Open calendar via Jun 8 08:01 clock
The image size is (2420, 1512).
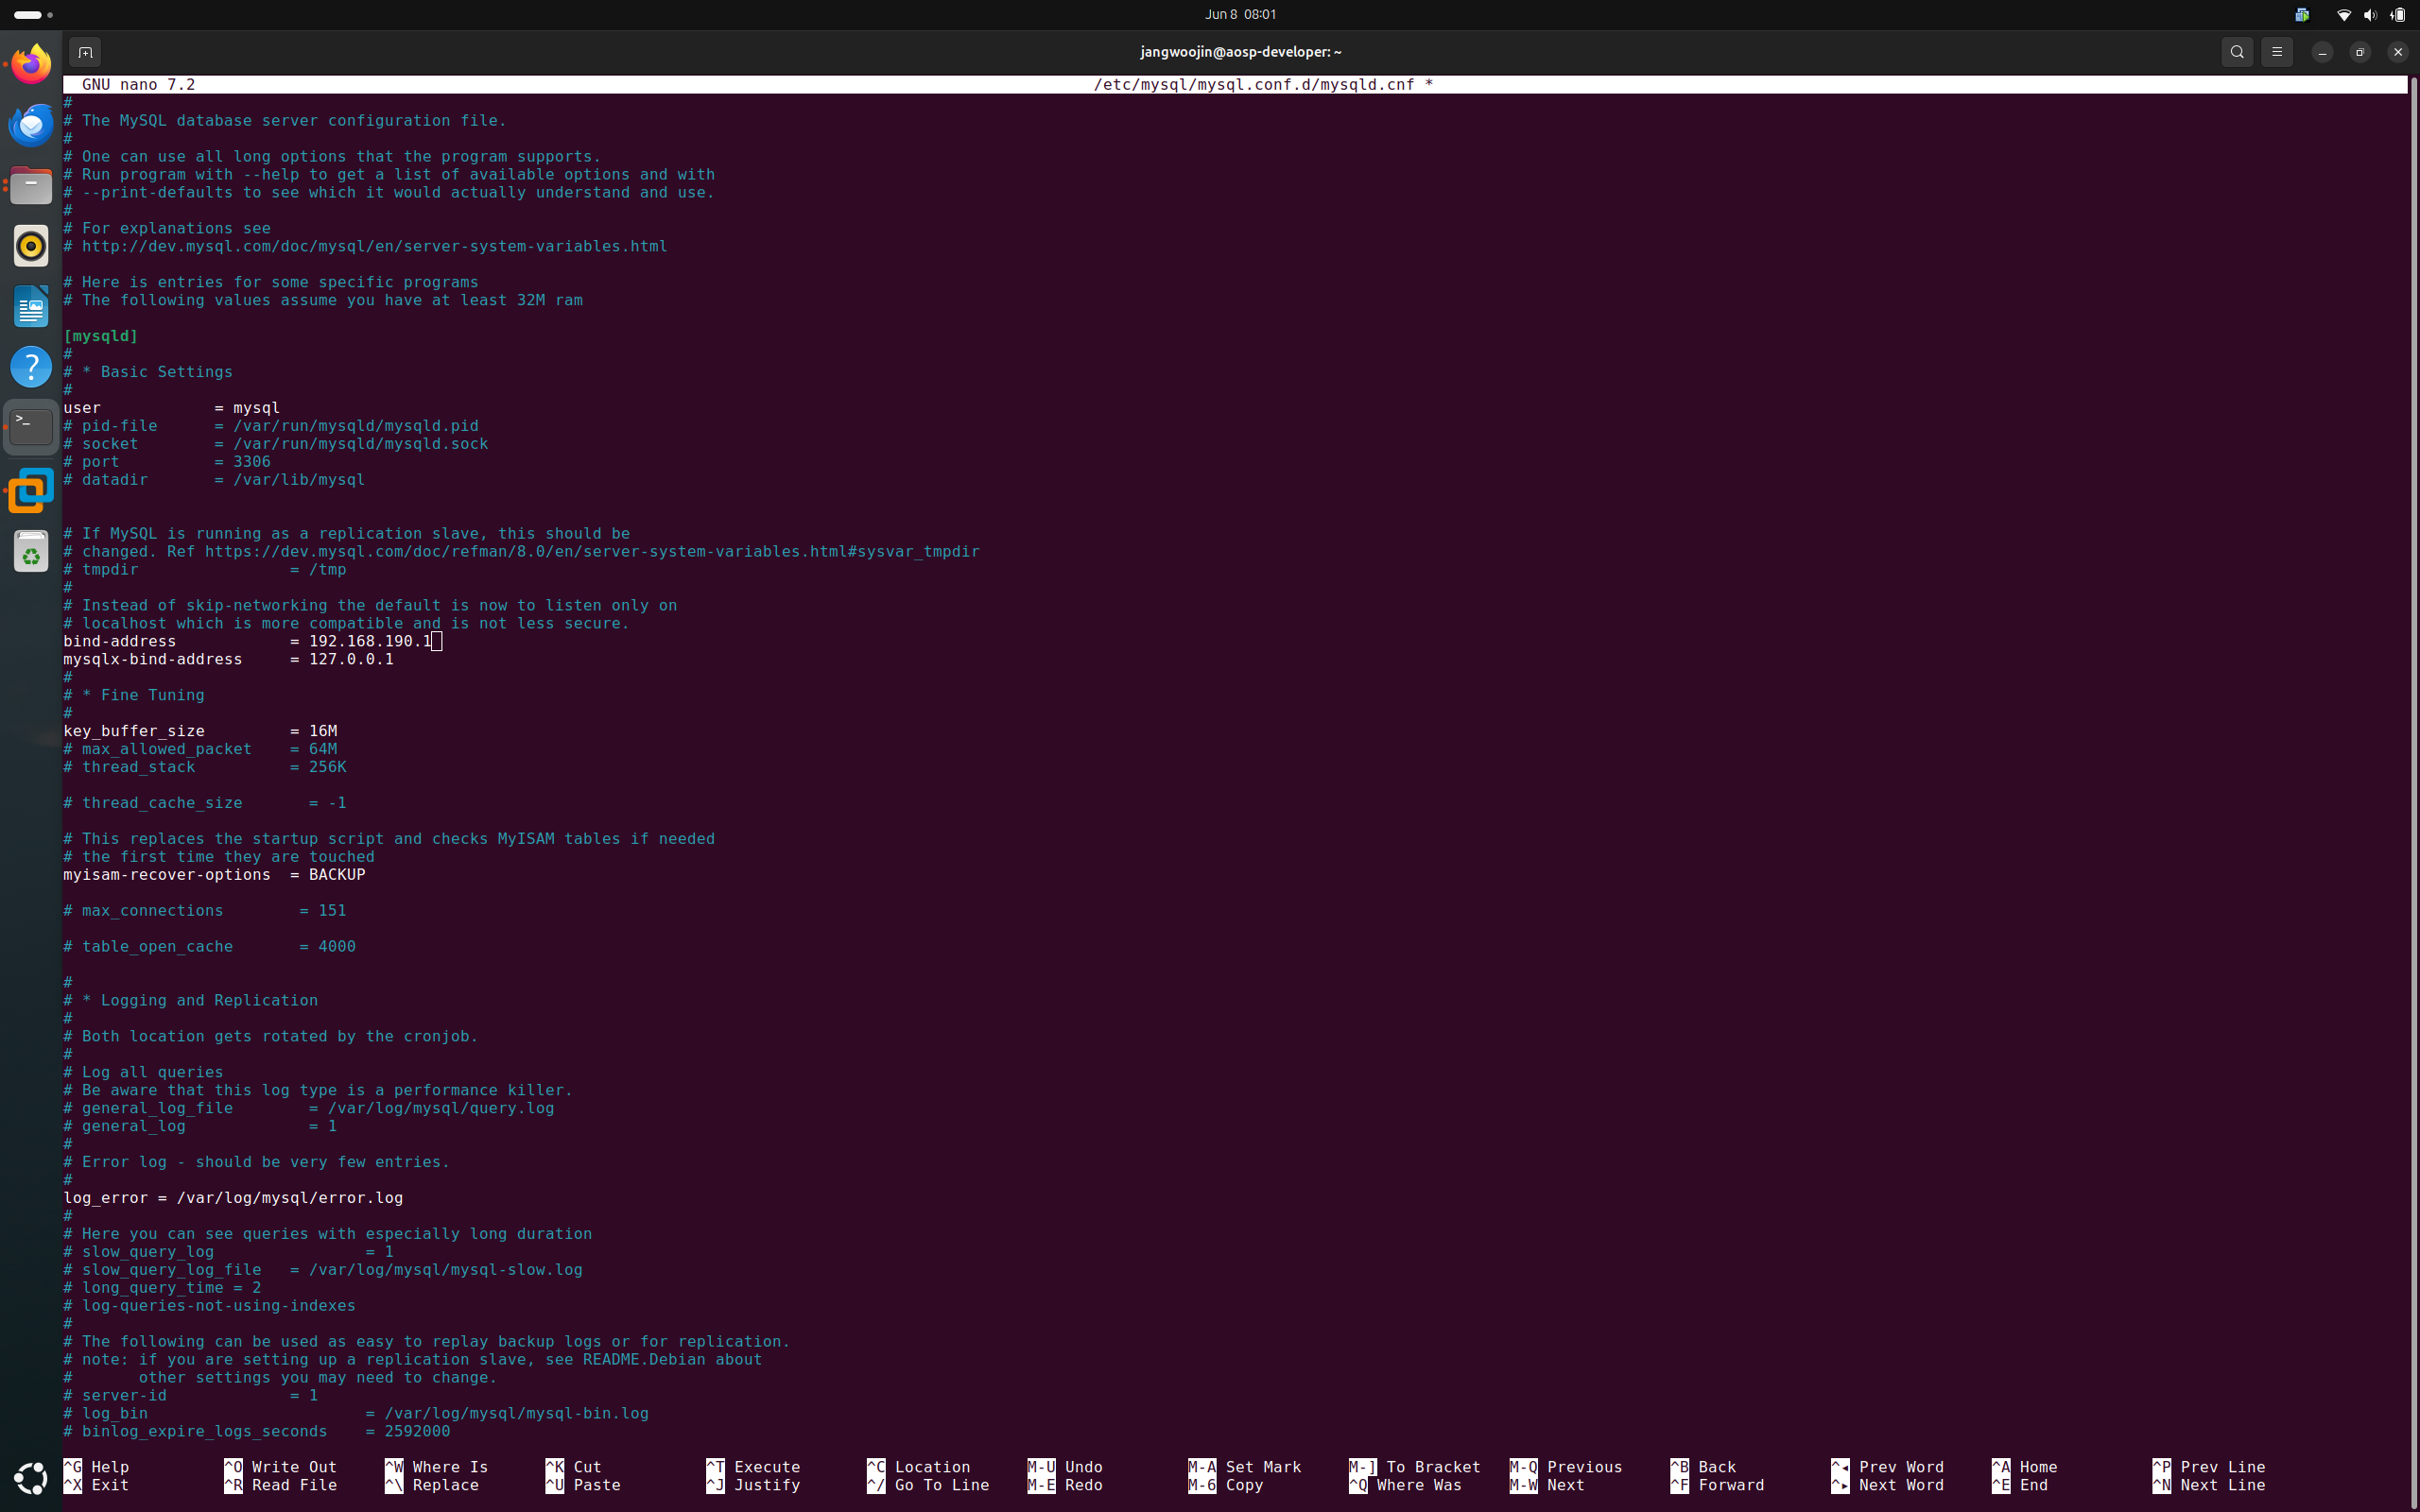click(x=1240, y=15)
